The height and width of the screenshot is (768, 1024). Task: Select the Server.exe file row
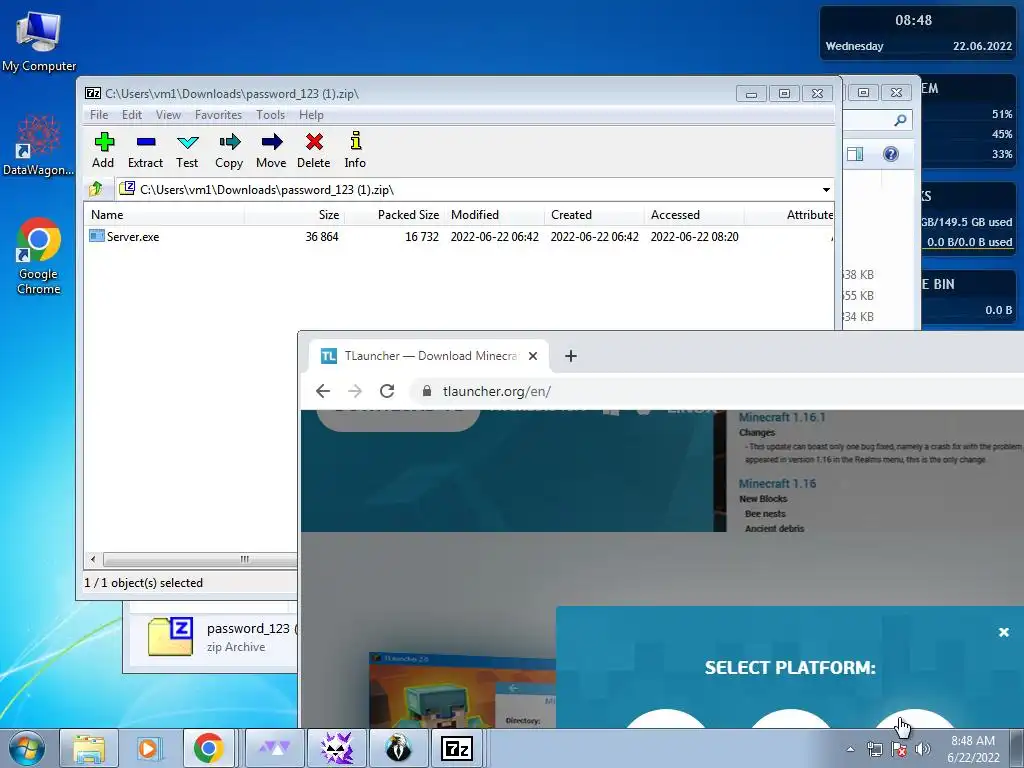click(459, 236)
